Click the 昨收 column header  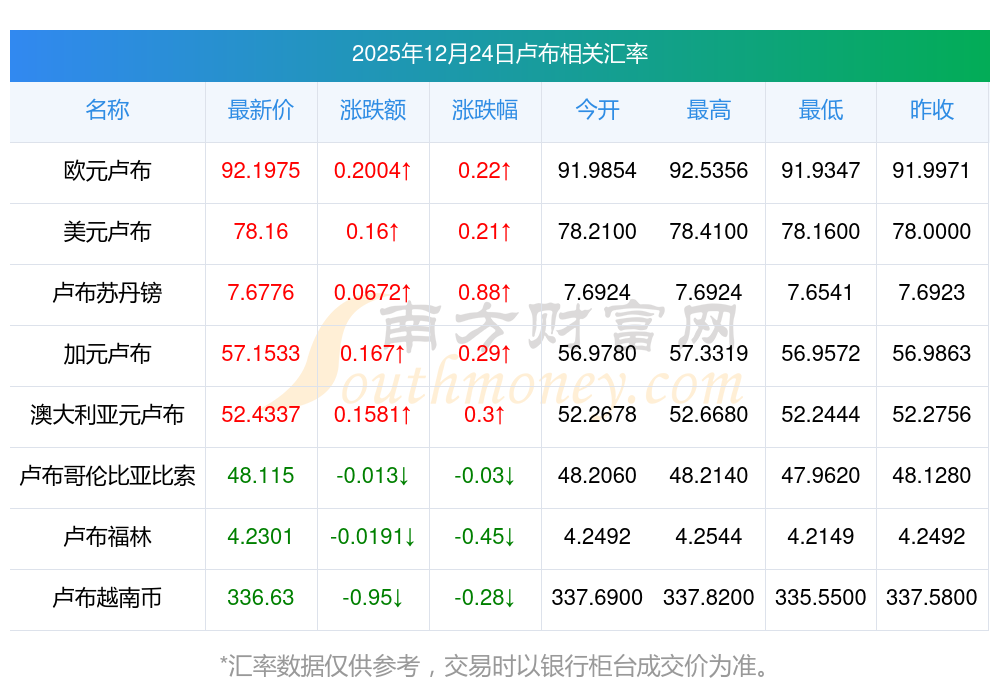click(x=932, y=110)
